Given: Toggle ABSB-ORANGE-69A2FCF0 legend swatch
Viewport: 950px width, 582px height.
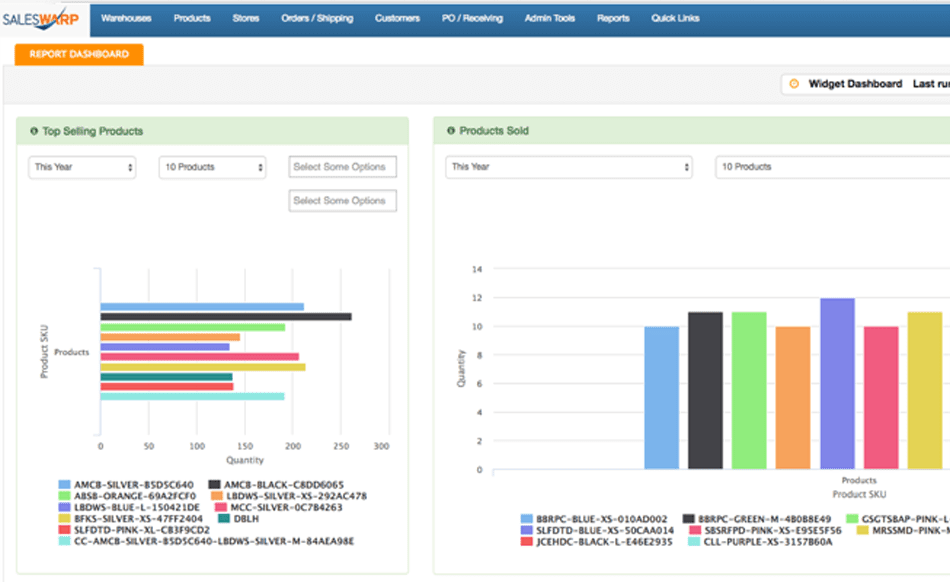Looking at the screenshot, I should (x=64, y=495).
